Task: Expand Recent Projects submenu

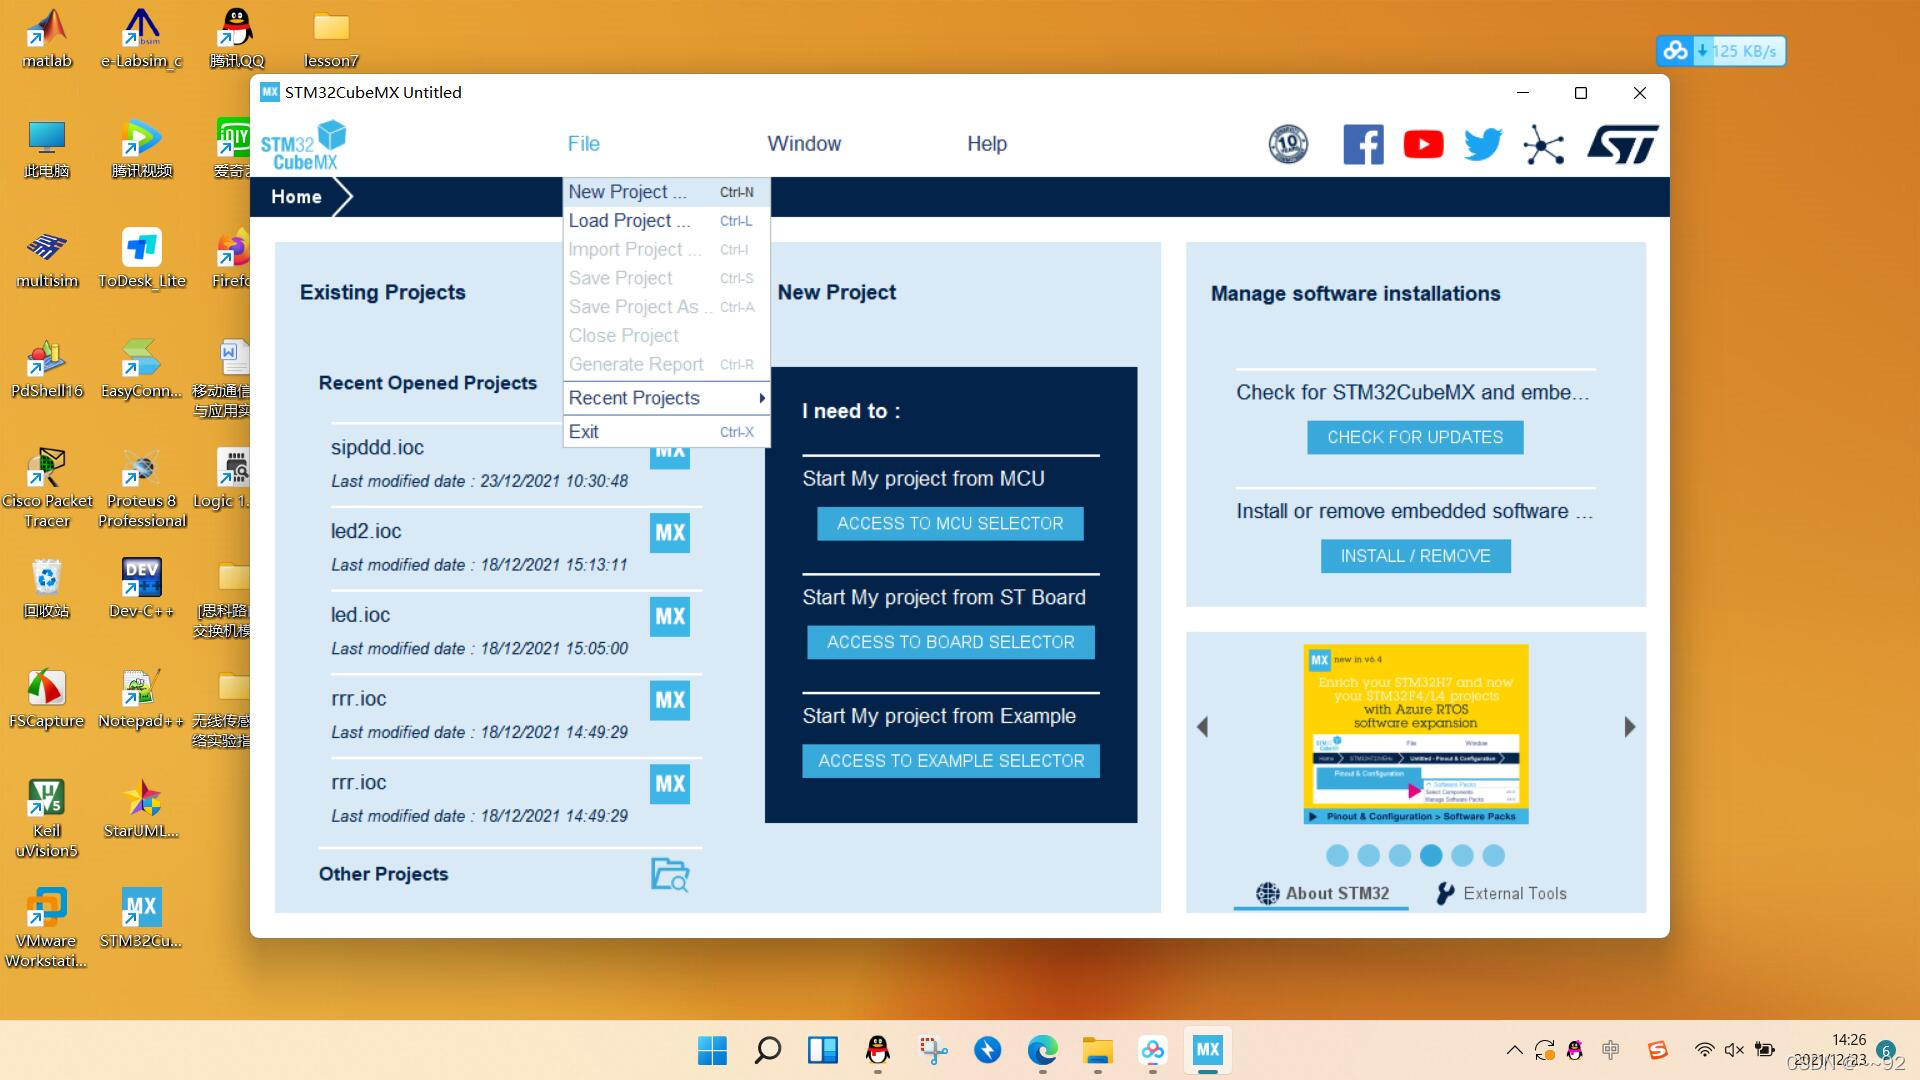Action: pyautogui.click(x=666, y=398)
